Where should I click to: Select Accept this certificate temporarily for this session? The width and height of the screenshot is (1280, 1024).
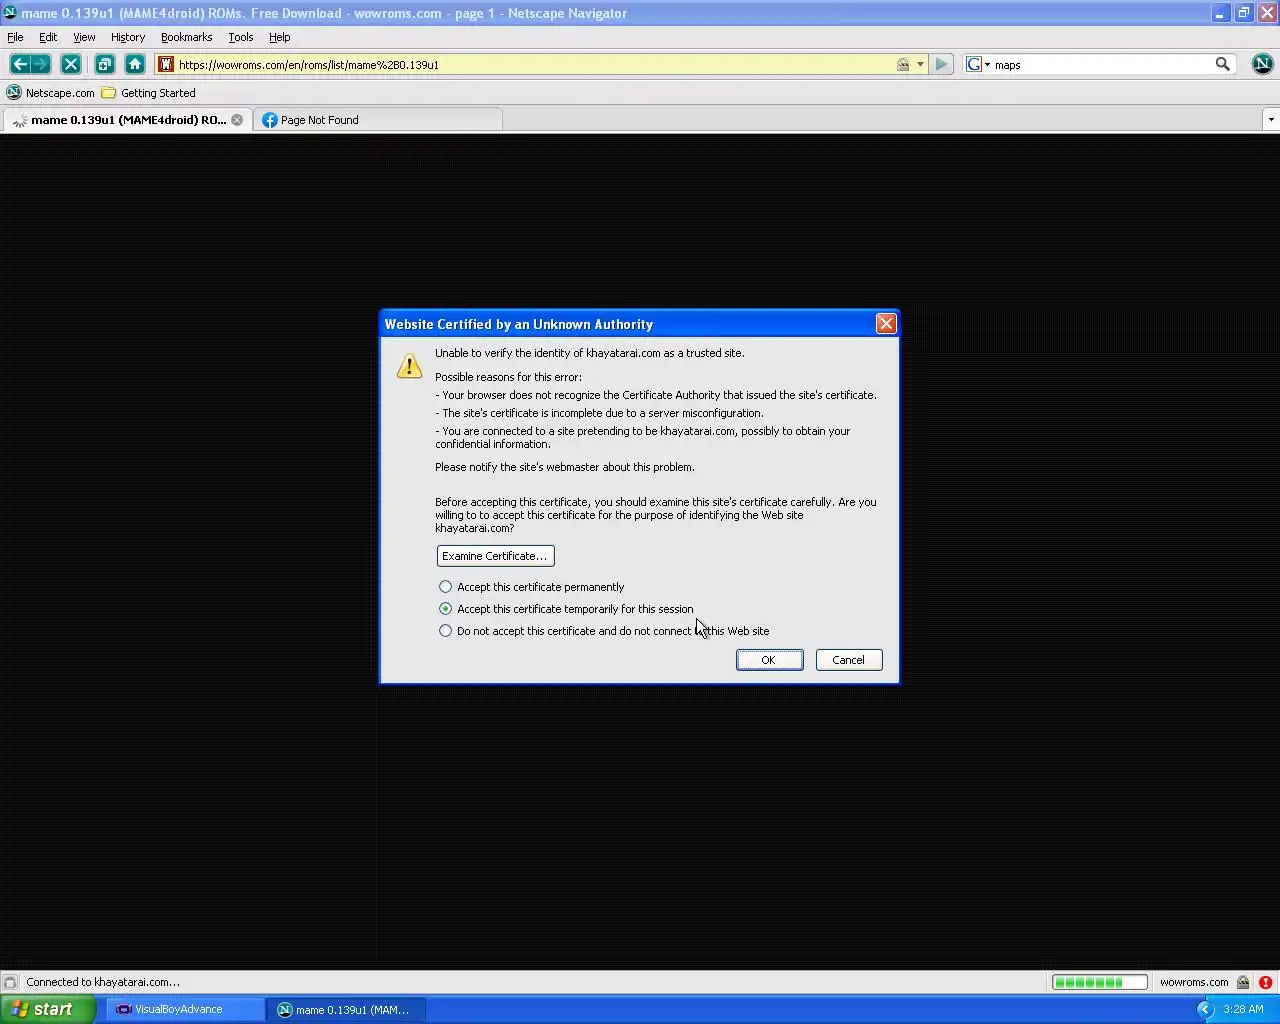point(445,609)
